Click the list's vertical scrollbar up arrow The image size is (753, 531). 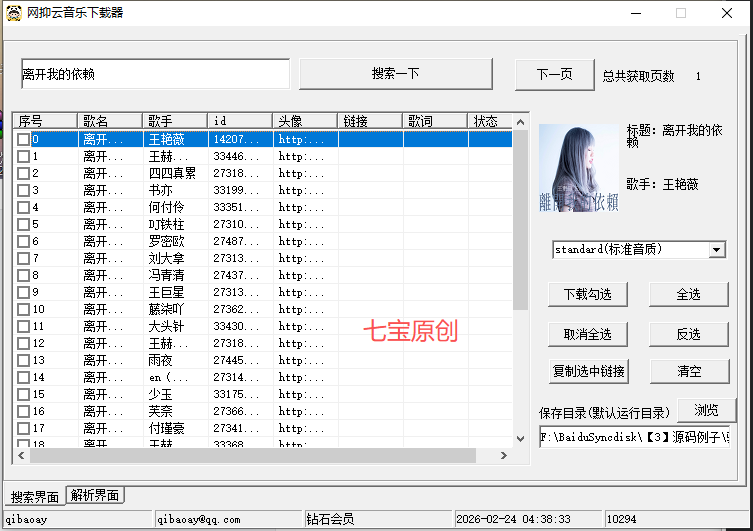click(x=520, y=122)
